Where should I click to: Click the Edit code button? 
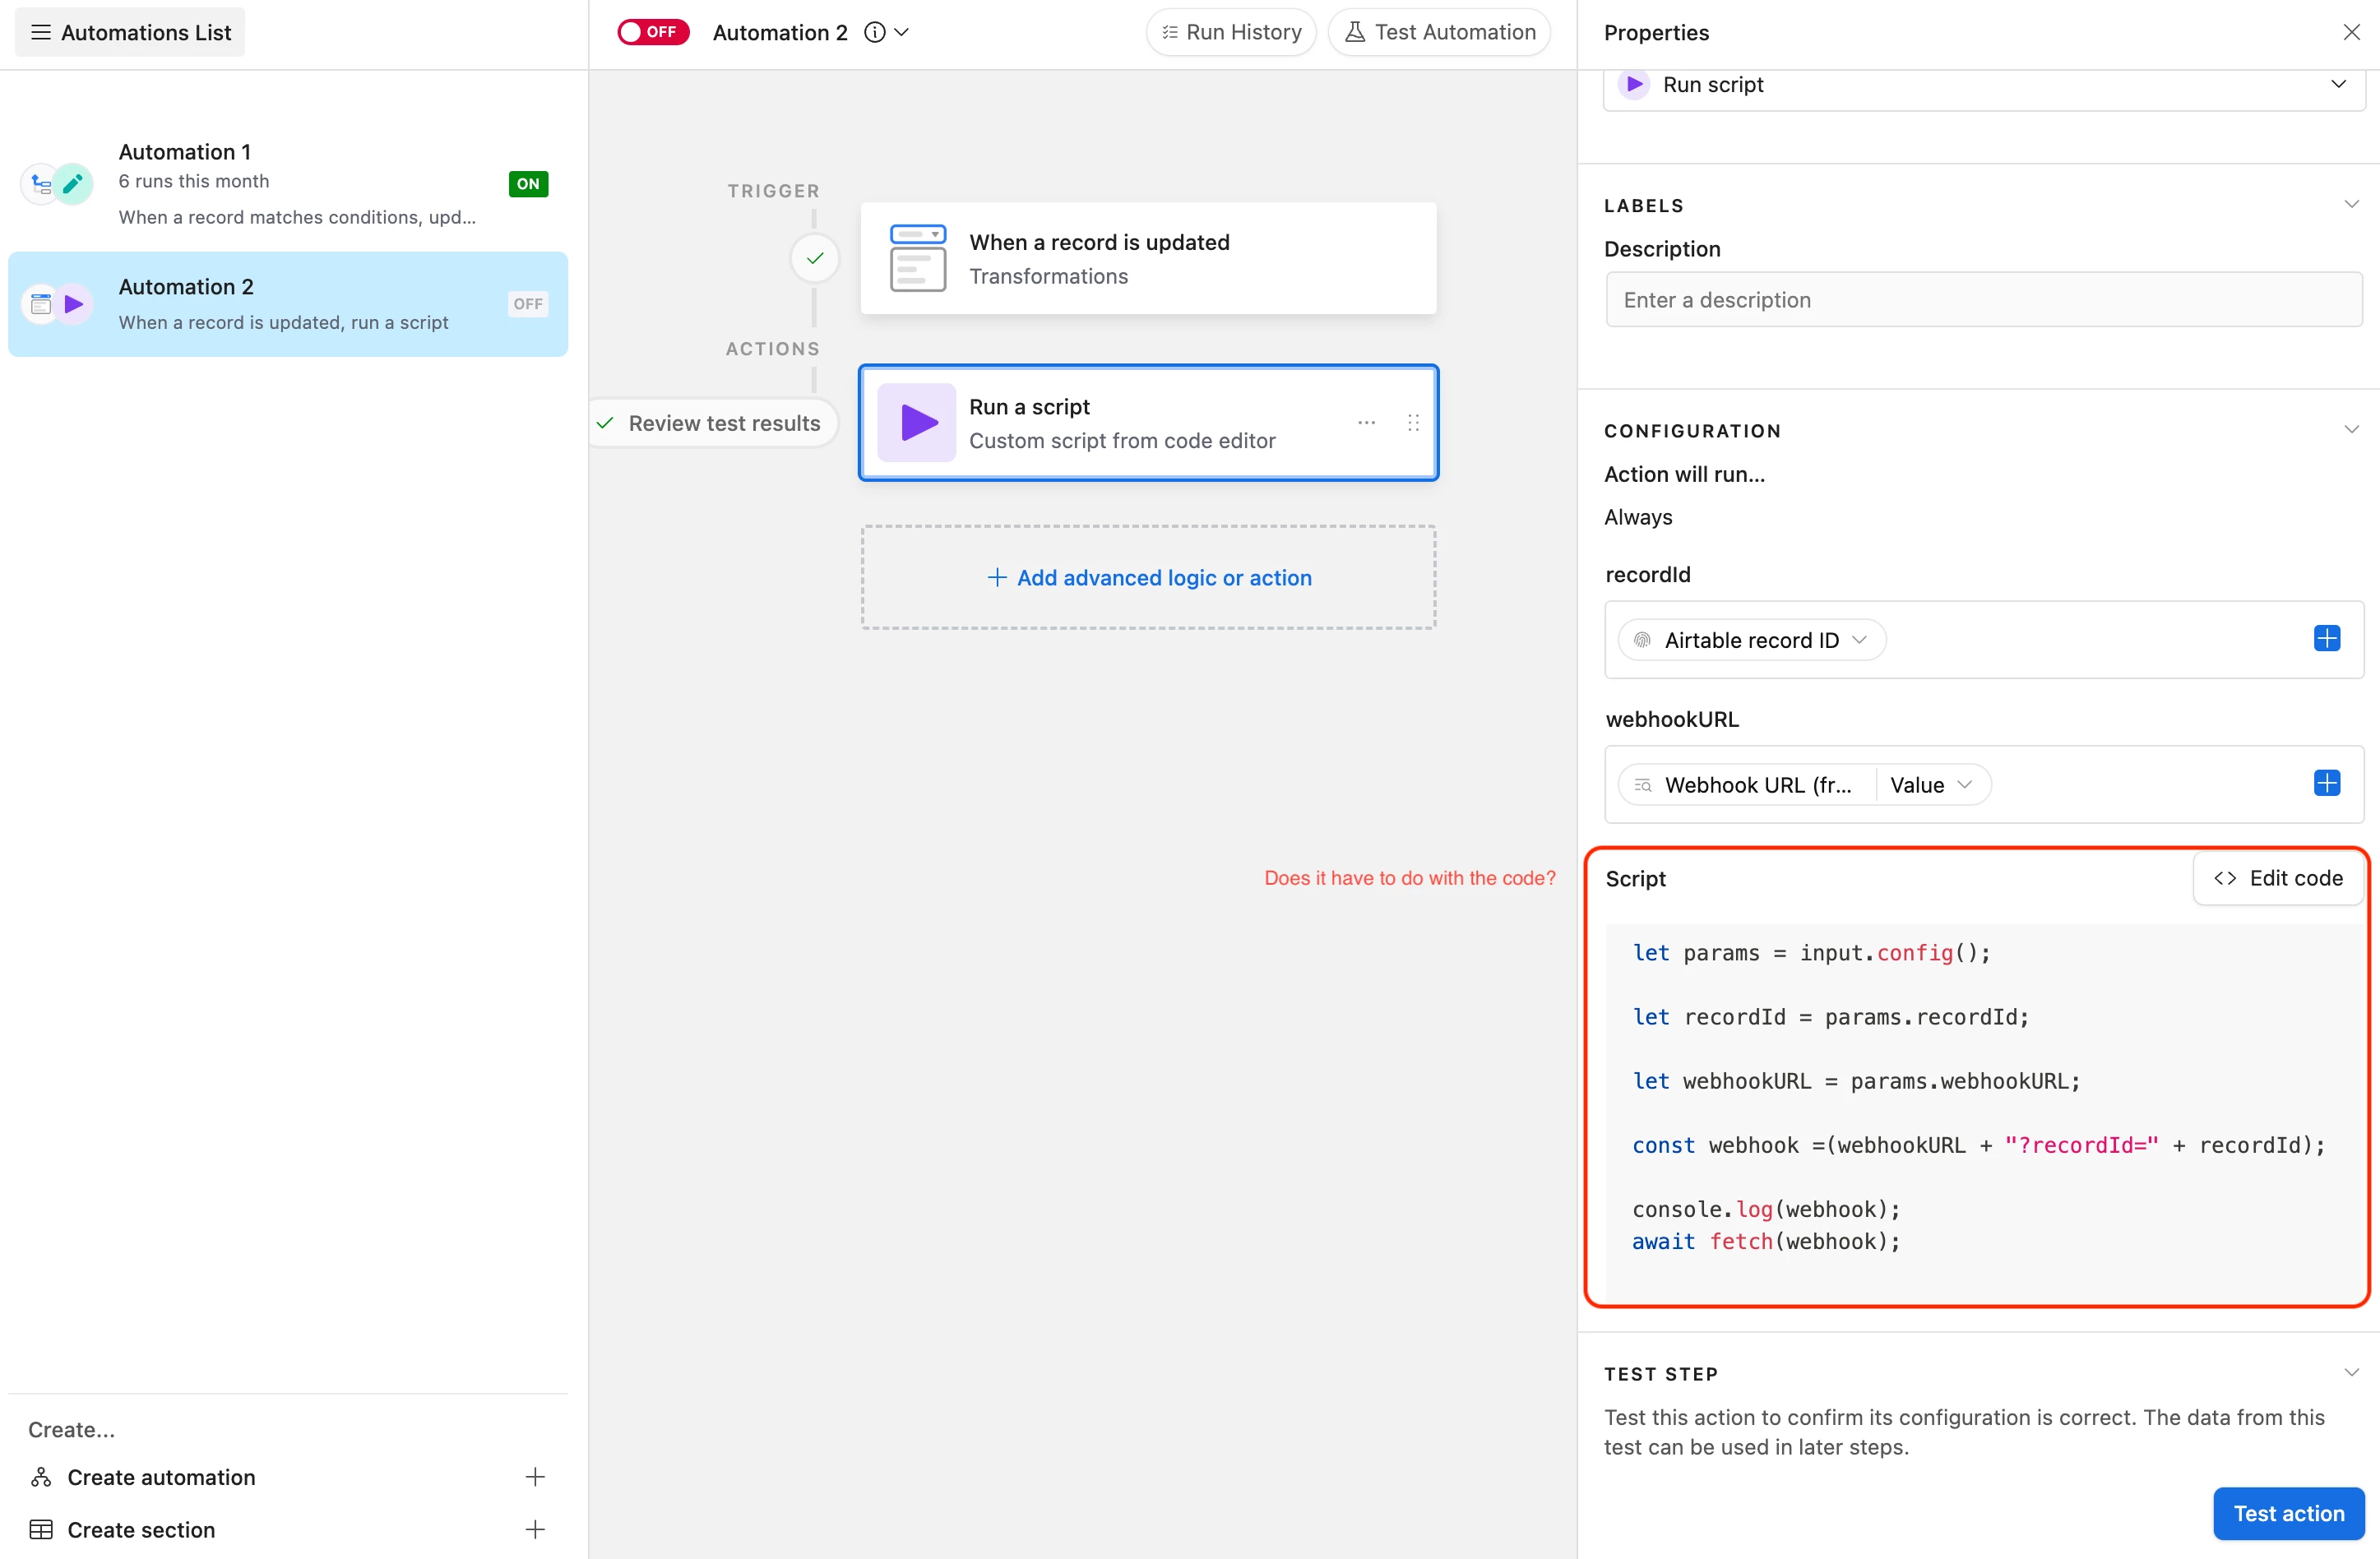point(2278,878)
